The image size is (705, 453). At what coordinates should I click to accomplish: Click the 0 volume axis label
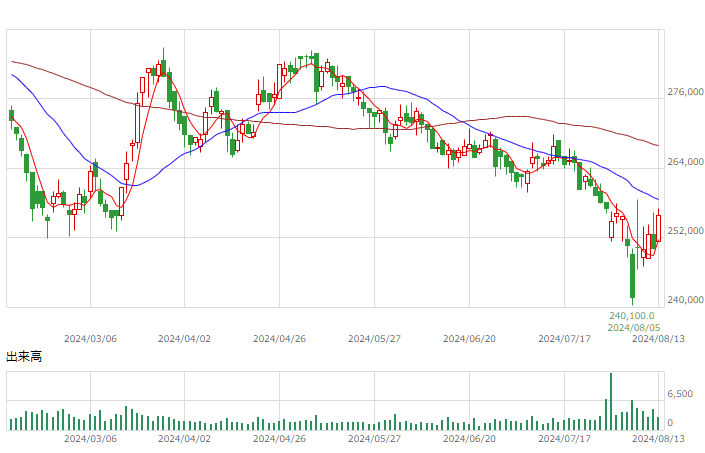(x=670, y=423)
